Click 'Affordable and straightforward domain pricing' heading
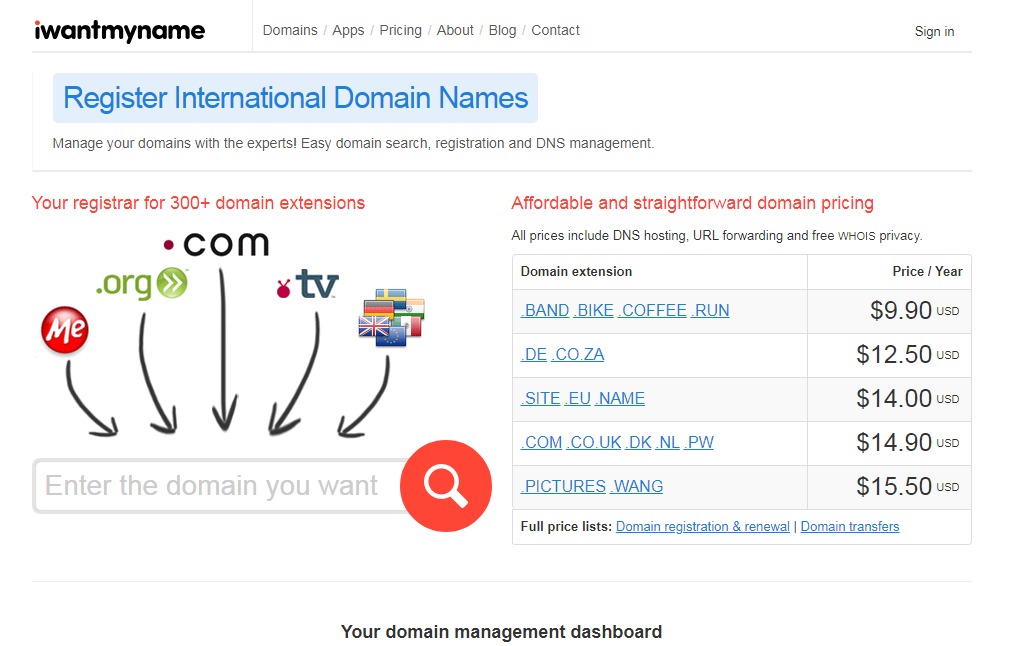 click(x=692, y=203)
